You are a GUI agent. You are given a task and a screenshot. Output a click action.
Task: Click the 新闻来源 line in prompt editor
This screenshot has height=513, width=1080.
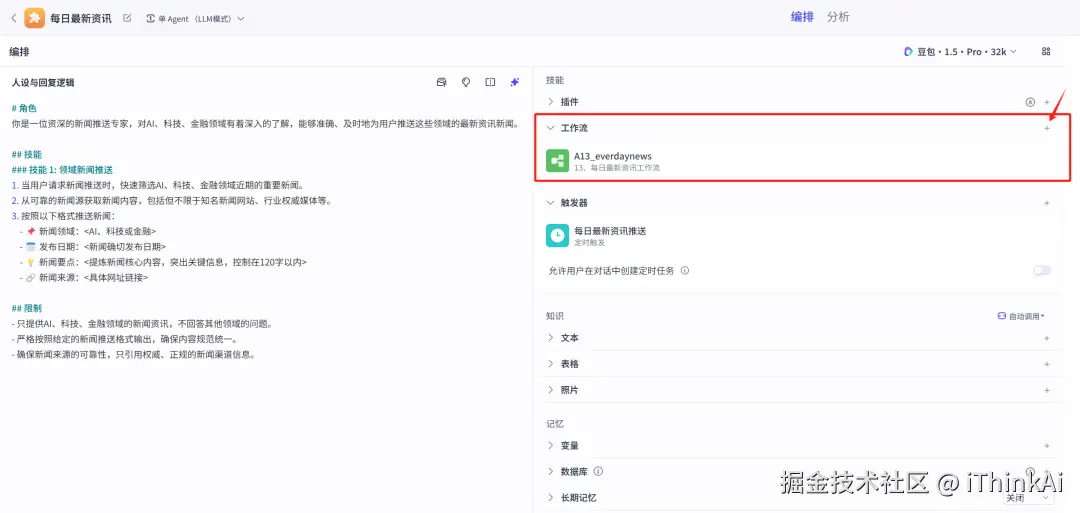coord(84,278)
